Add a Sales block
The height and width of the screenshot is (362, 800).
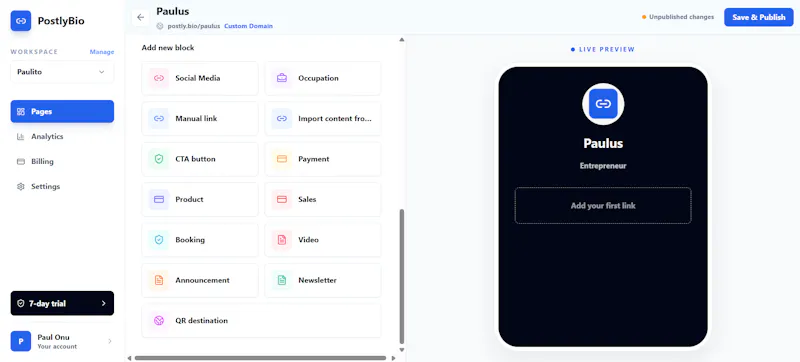pyautogui.click(x=323, y=199)
